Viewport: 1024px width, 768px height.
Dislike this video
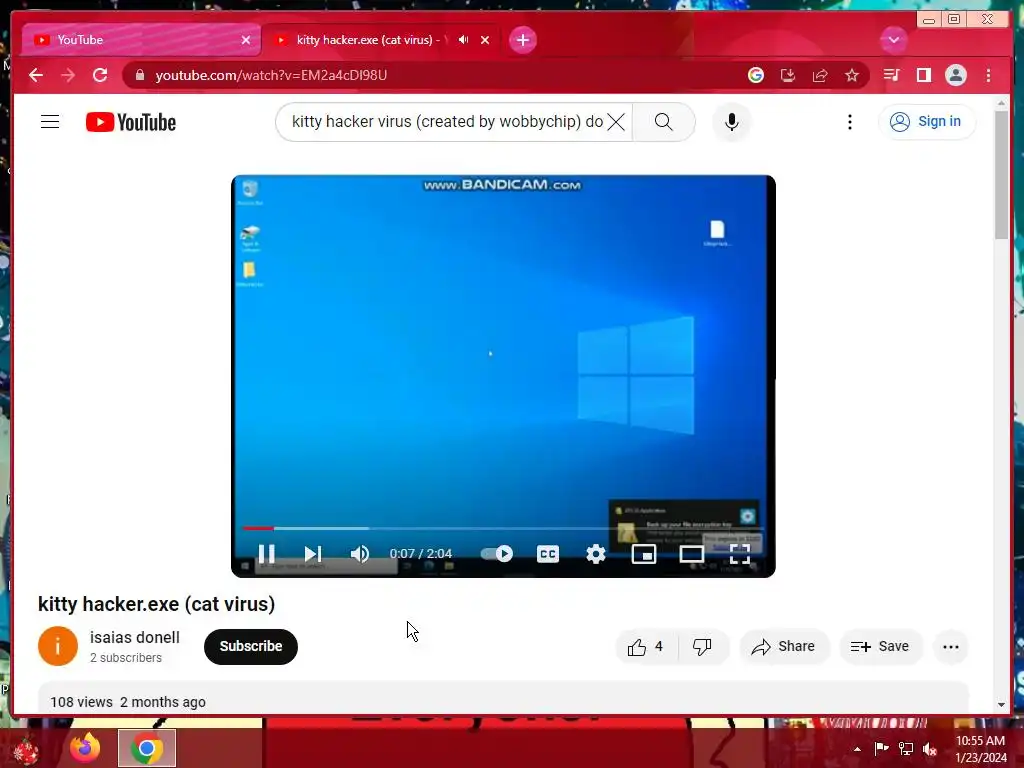coord(703,647)
